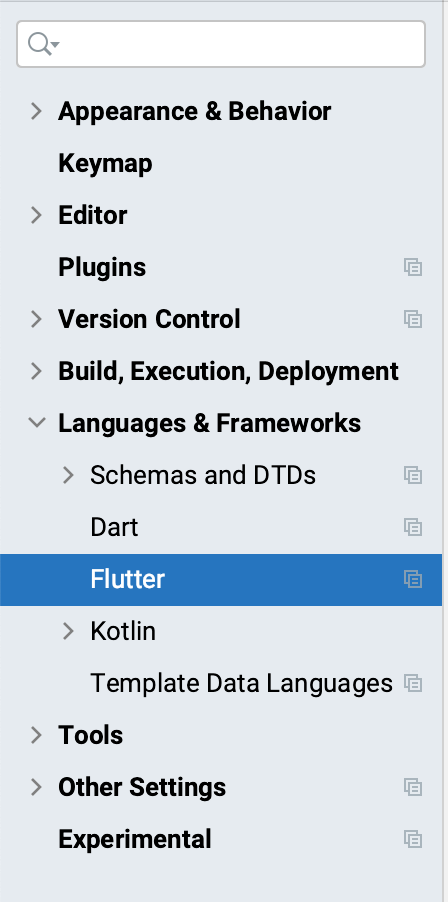448x902 pixels.
Task: Click project-level icon beside Schemas and DTDs
Action: (x=413, y=475)
